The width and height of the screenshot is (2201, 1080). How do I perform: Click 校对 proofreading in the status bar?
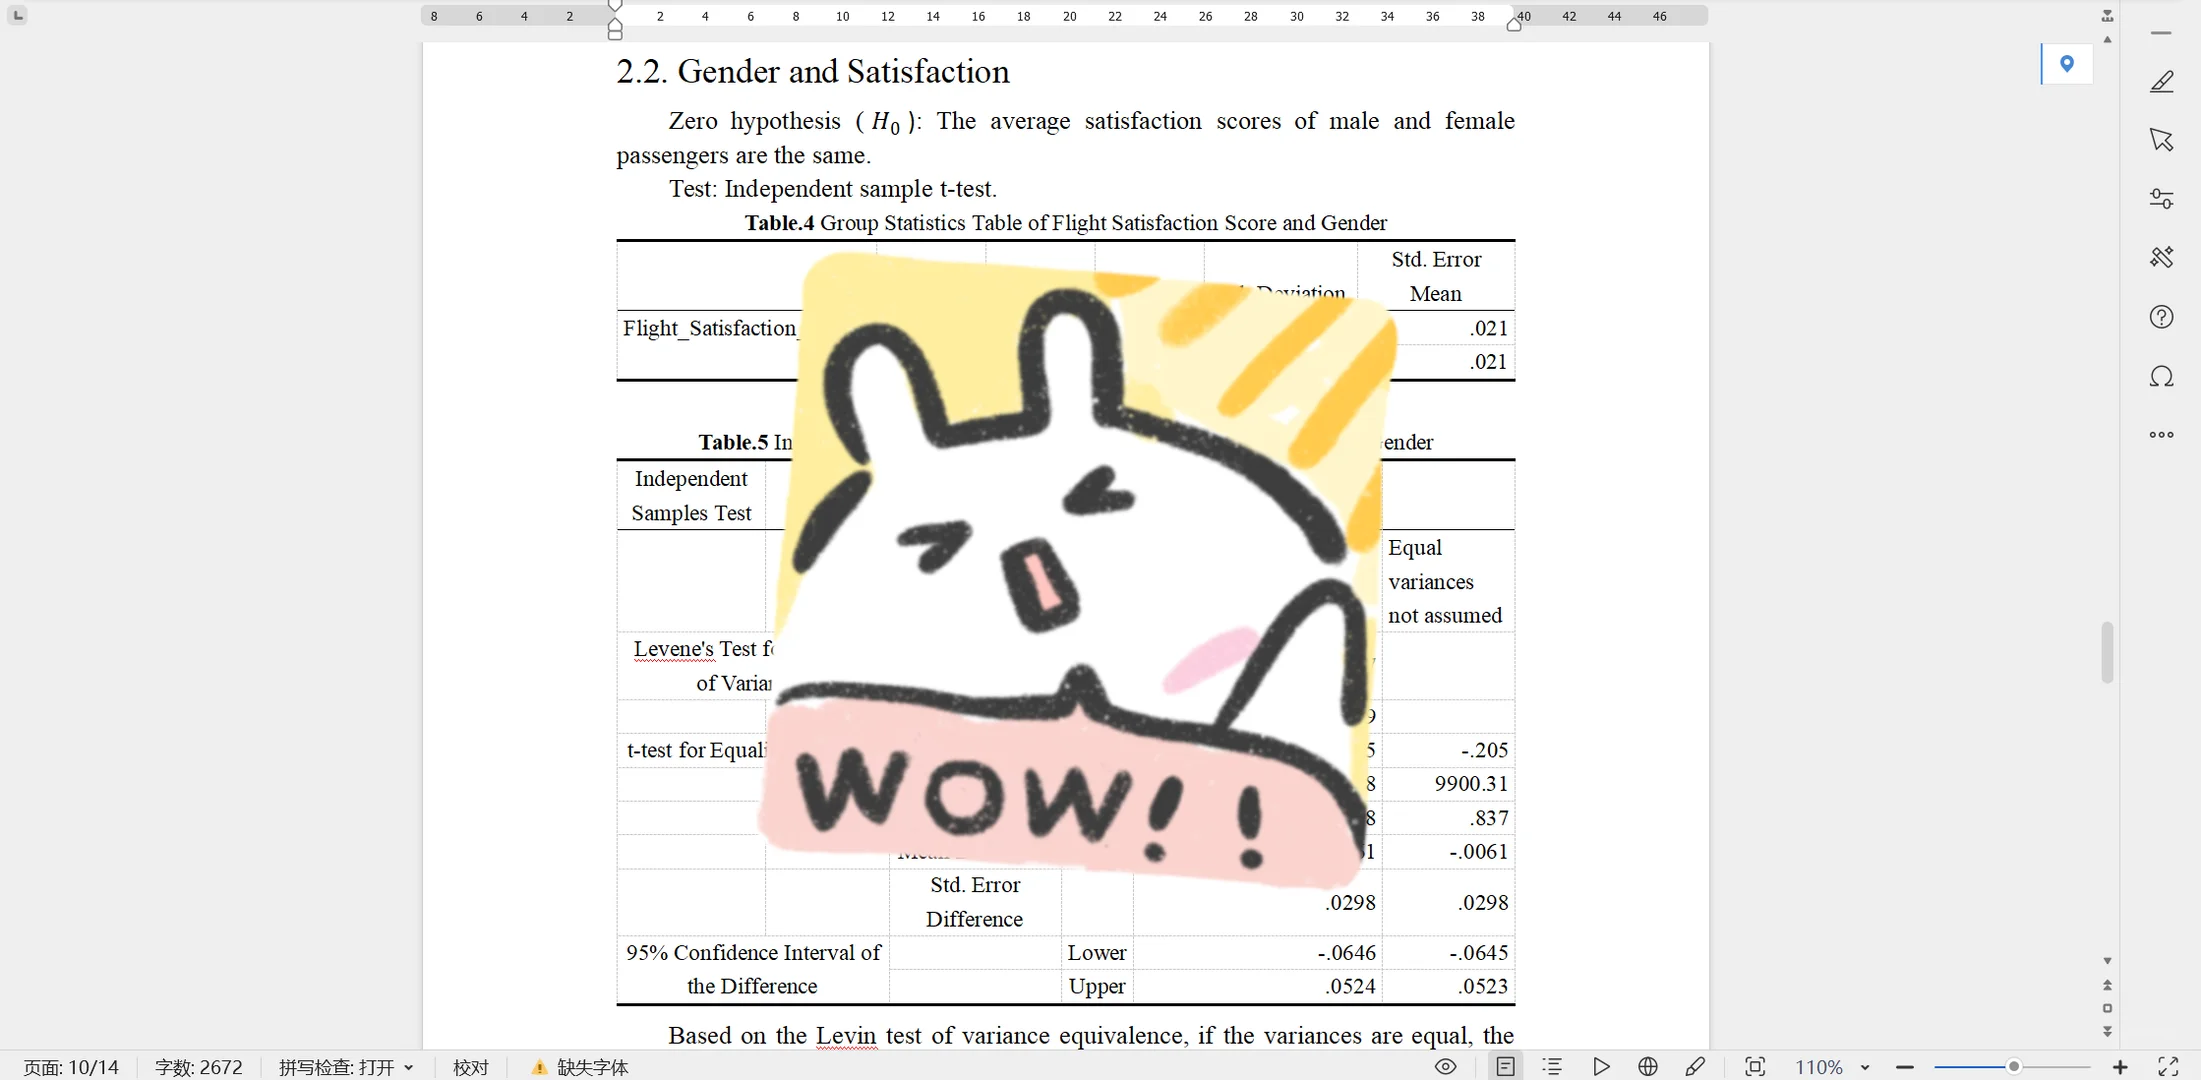tap(470, 1067)
